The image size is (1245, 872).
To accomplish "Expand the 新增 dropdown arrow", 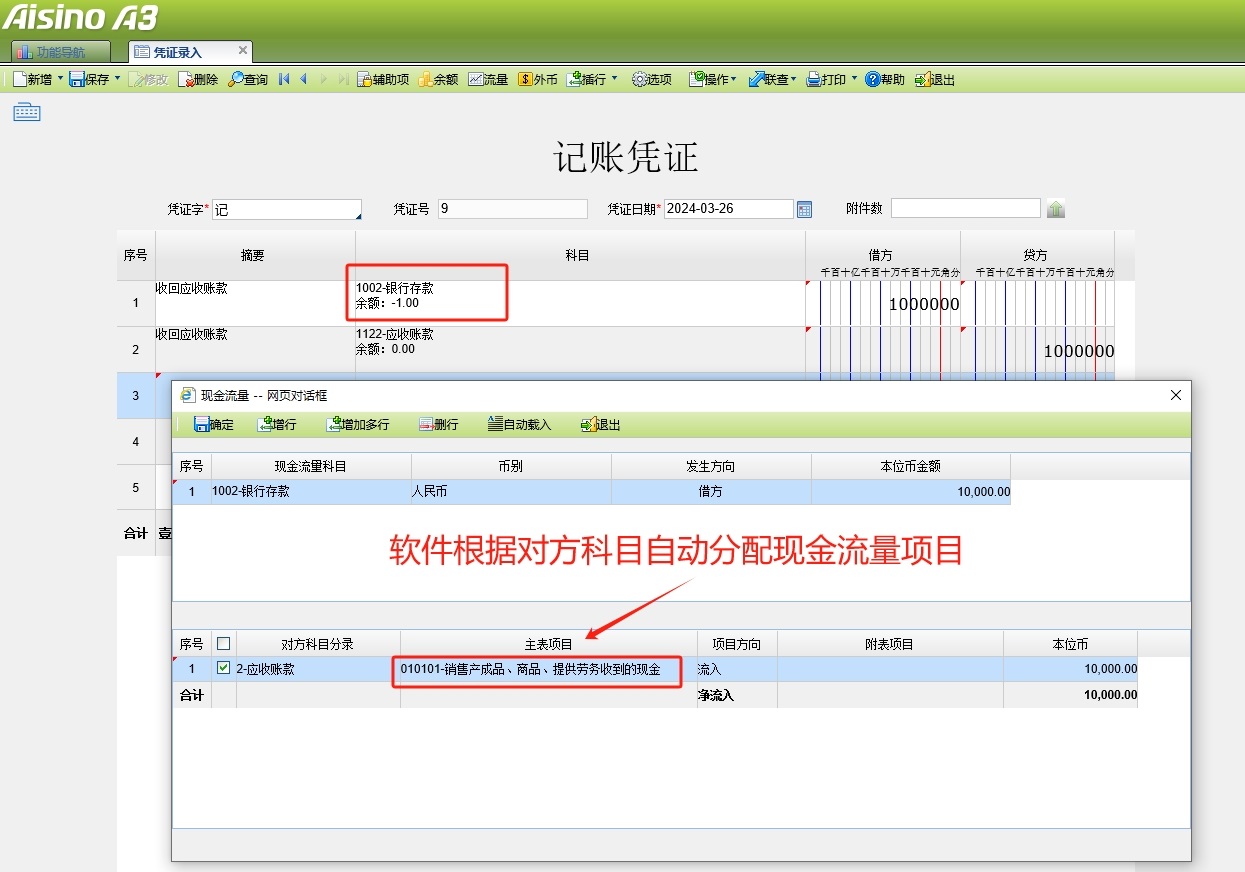I will click(x=60, y=79).
